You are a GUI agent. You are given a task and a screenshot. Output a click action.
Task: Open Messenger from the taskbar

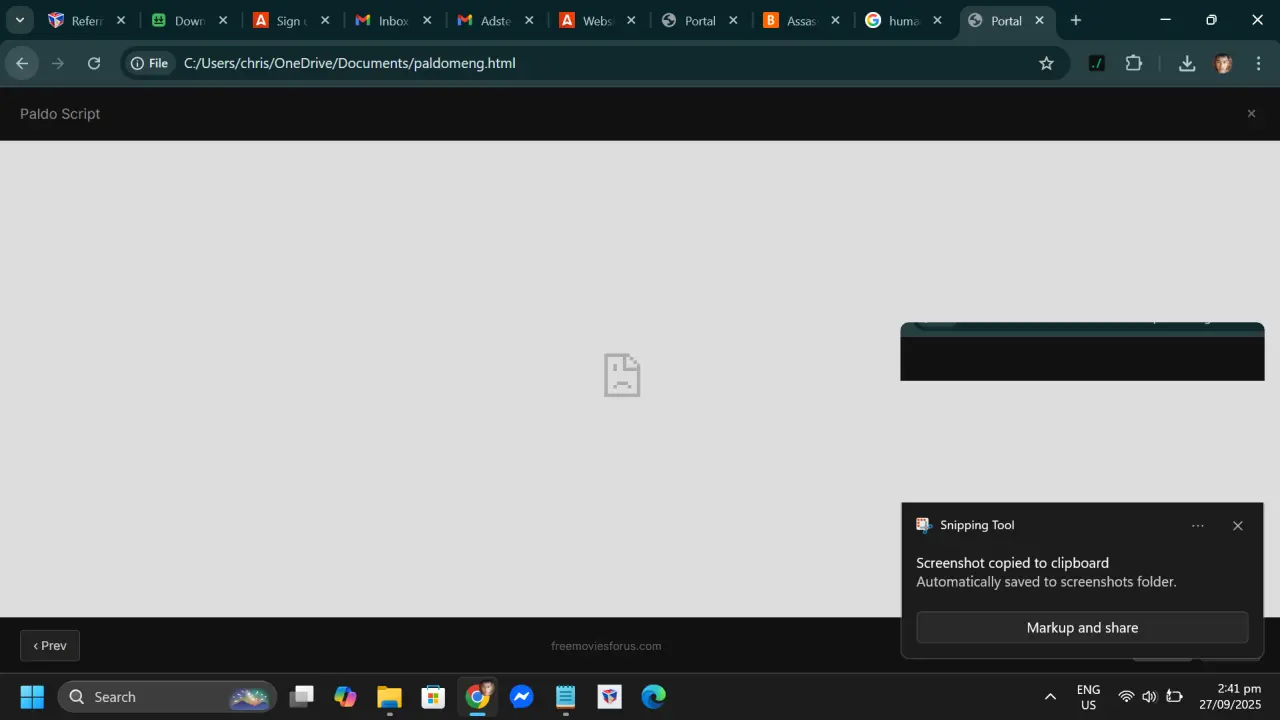(x=522, y=697)
